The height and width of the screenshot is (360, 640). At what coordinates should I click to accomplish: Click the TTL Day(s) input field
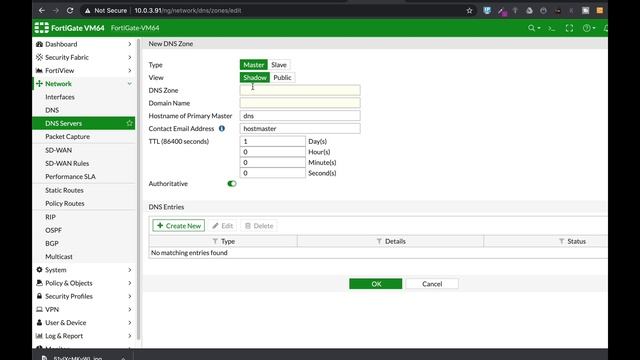coord(272,141)
